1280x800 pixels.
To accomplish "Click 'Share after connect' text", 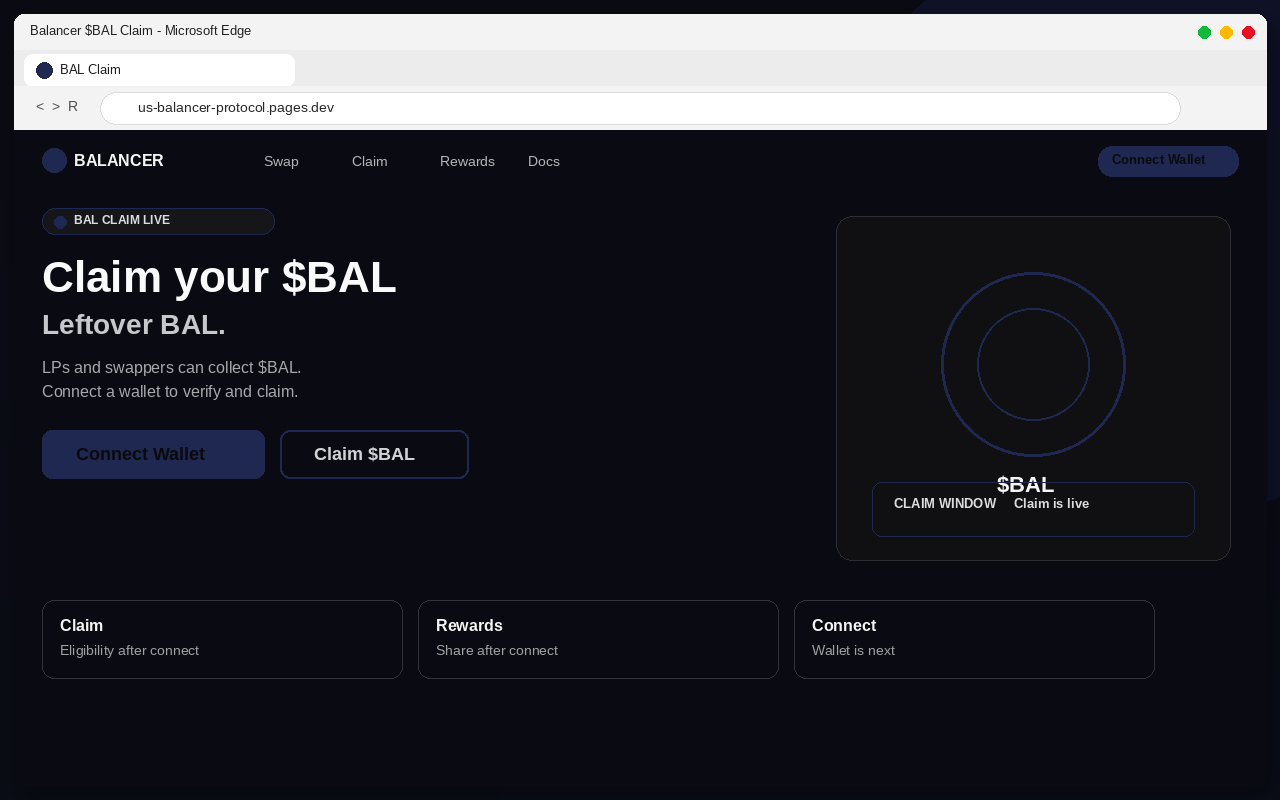I will [x=497, y=651].
